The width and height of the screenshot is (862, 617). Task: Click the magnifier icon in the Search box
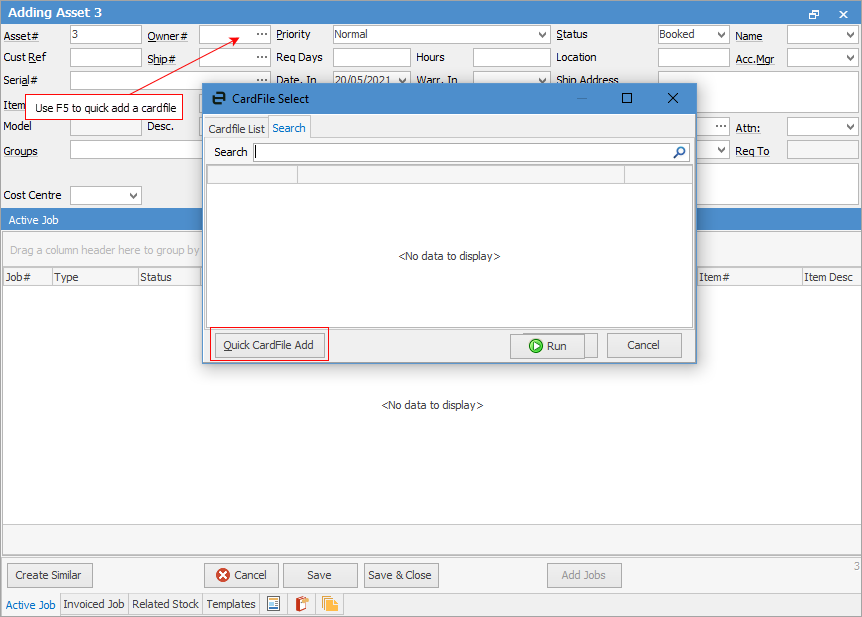pos(679,152)
